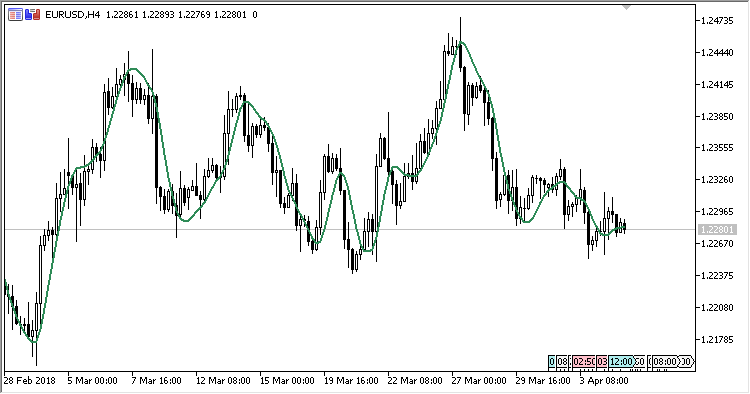
Task: Click the price scale value 1.23555
Action: (x=717, y=148)
